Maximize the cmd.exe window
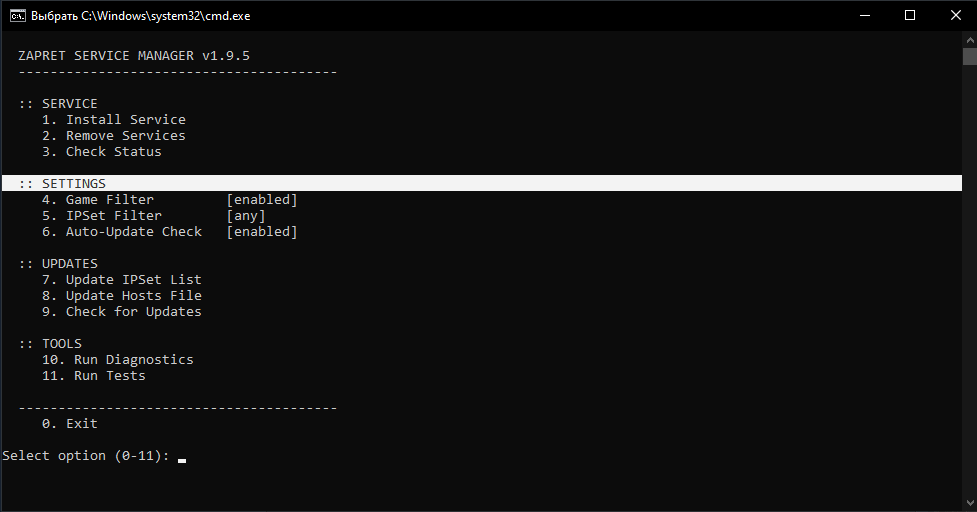977x512 pixels. (x=910, y=16)
